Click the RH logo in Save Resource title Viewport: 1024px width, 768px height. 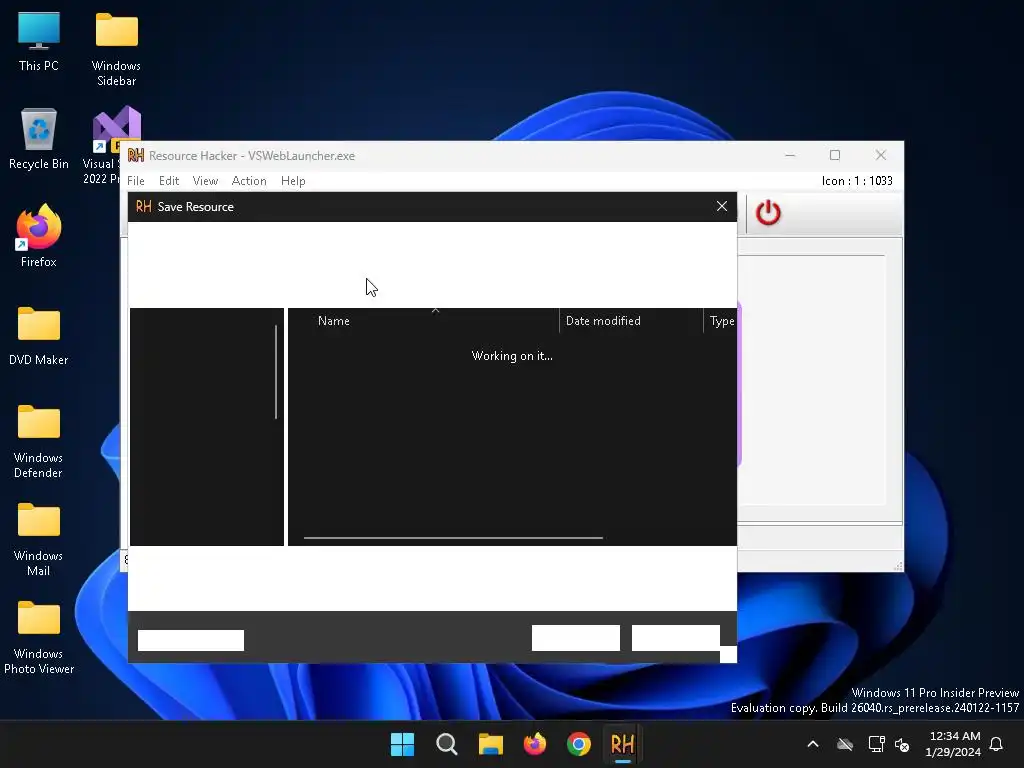tap(144, 206)
